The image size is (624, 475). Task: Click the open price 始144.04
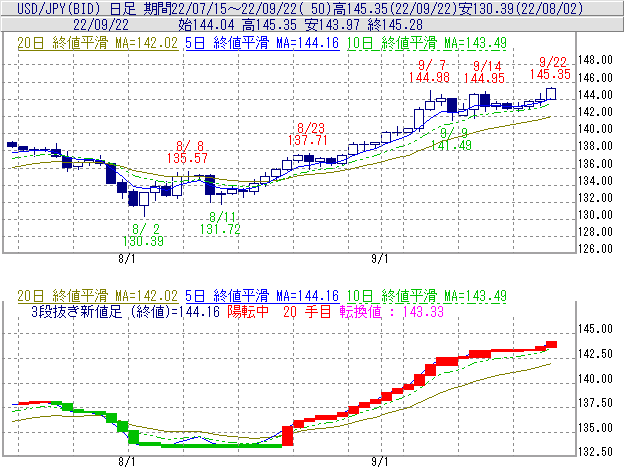[207, 25]
